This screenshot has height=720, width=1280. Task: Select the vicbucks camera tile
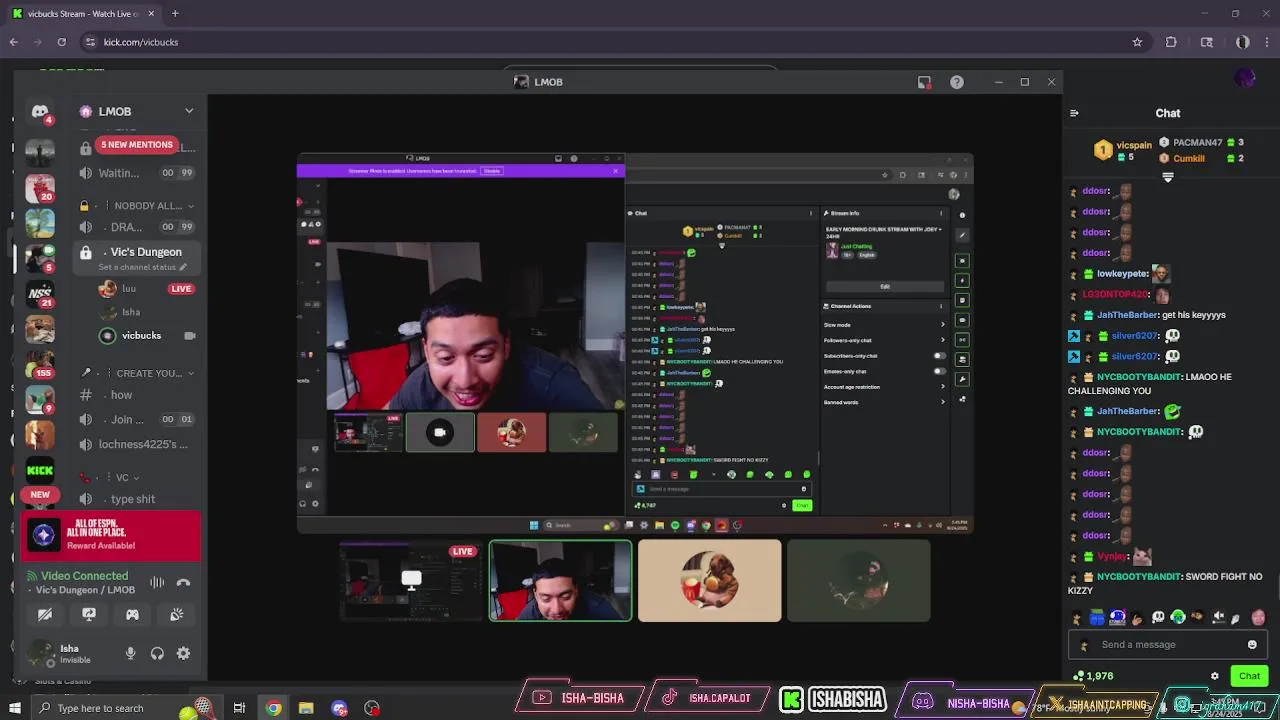560,581
